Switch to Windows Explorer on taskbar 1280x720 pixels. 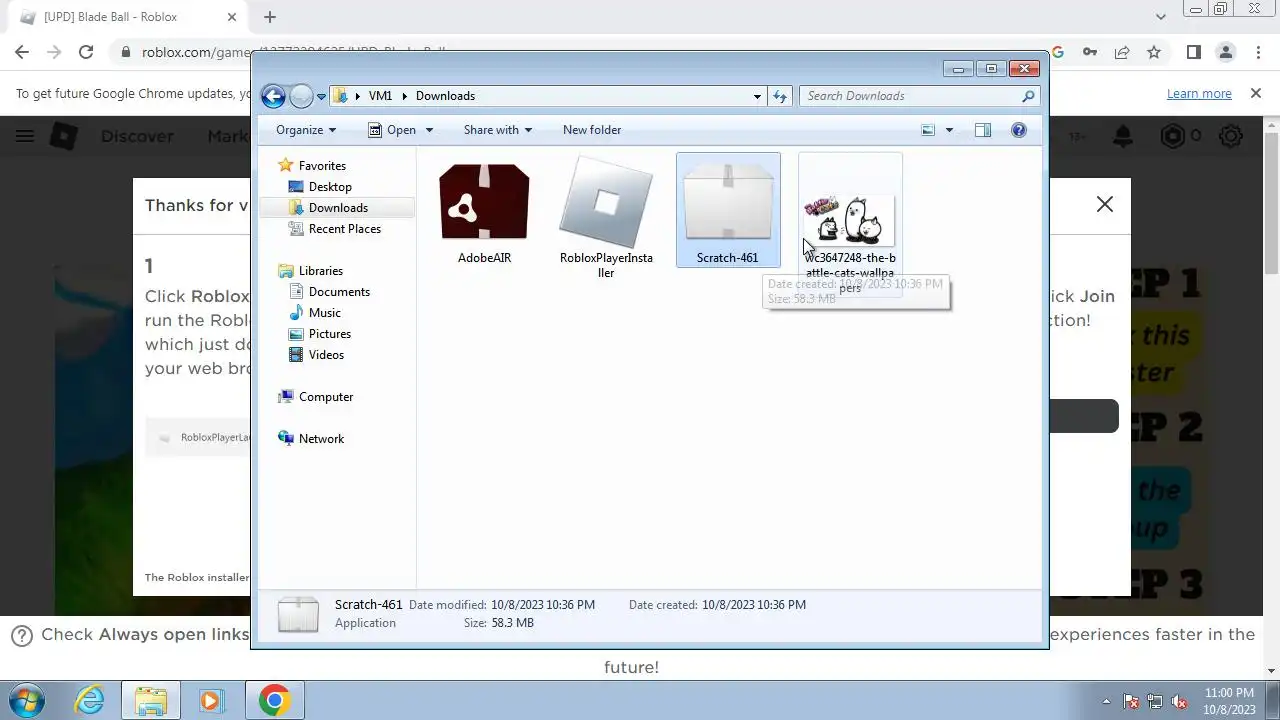[150, 700]
